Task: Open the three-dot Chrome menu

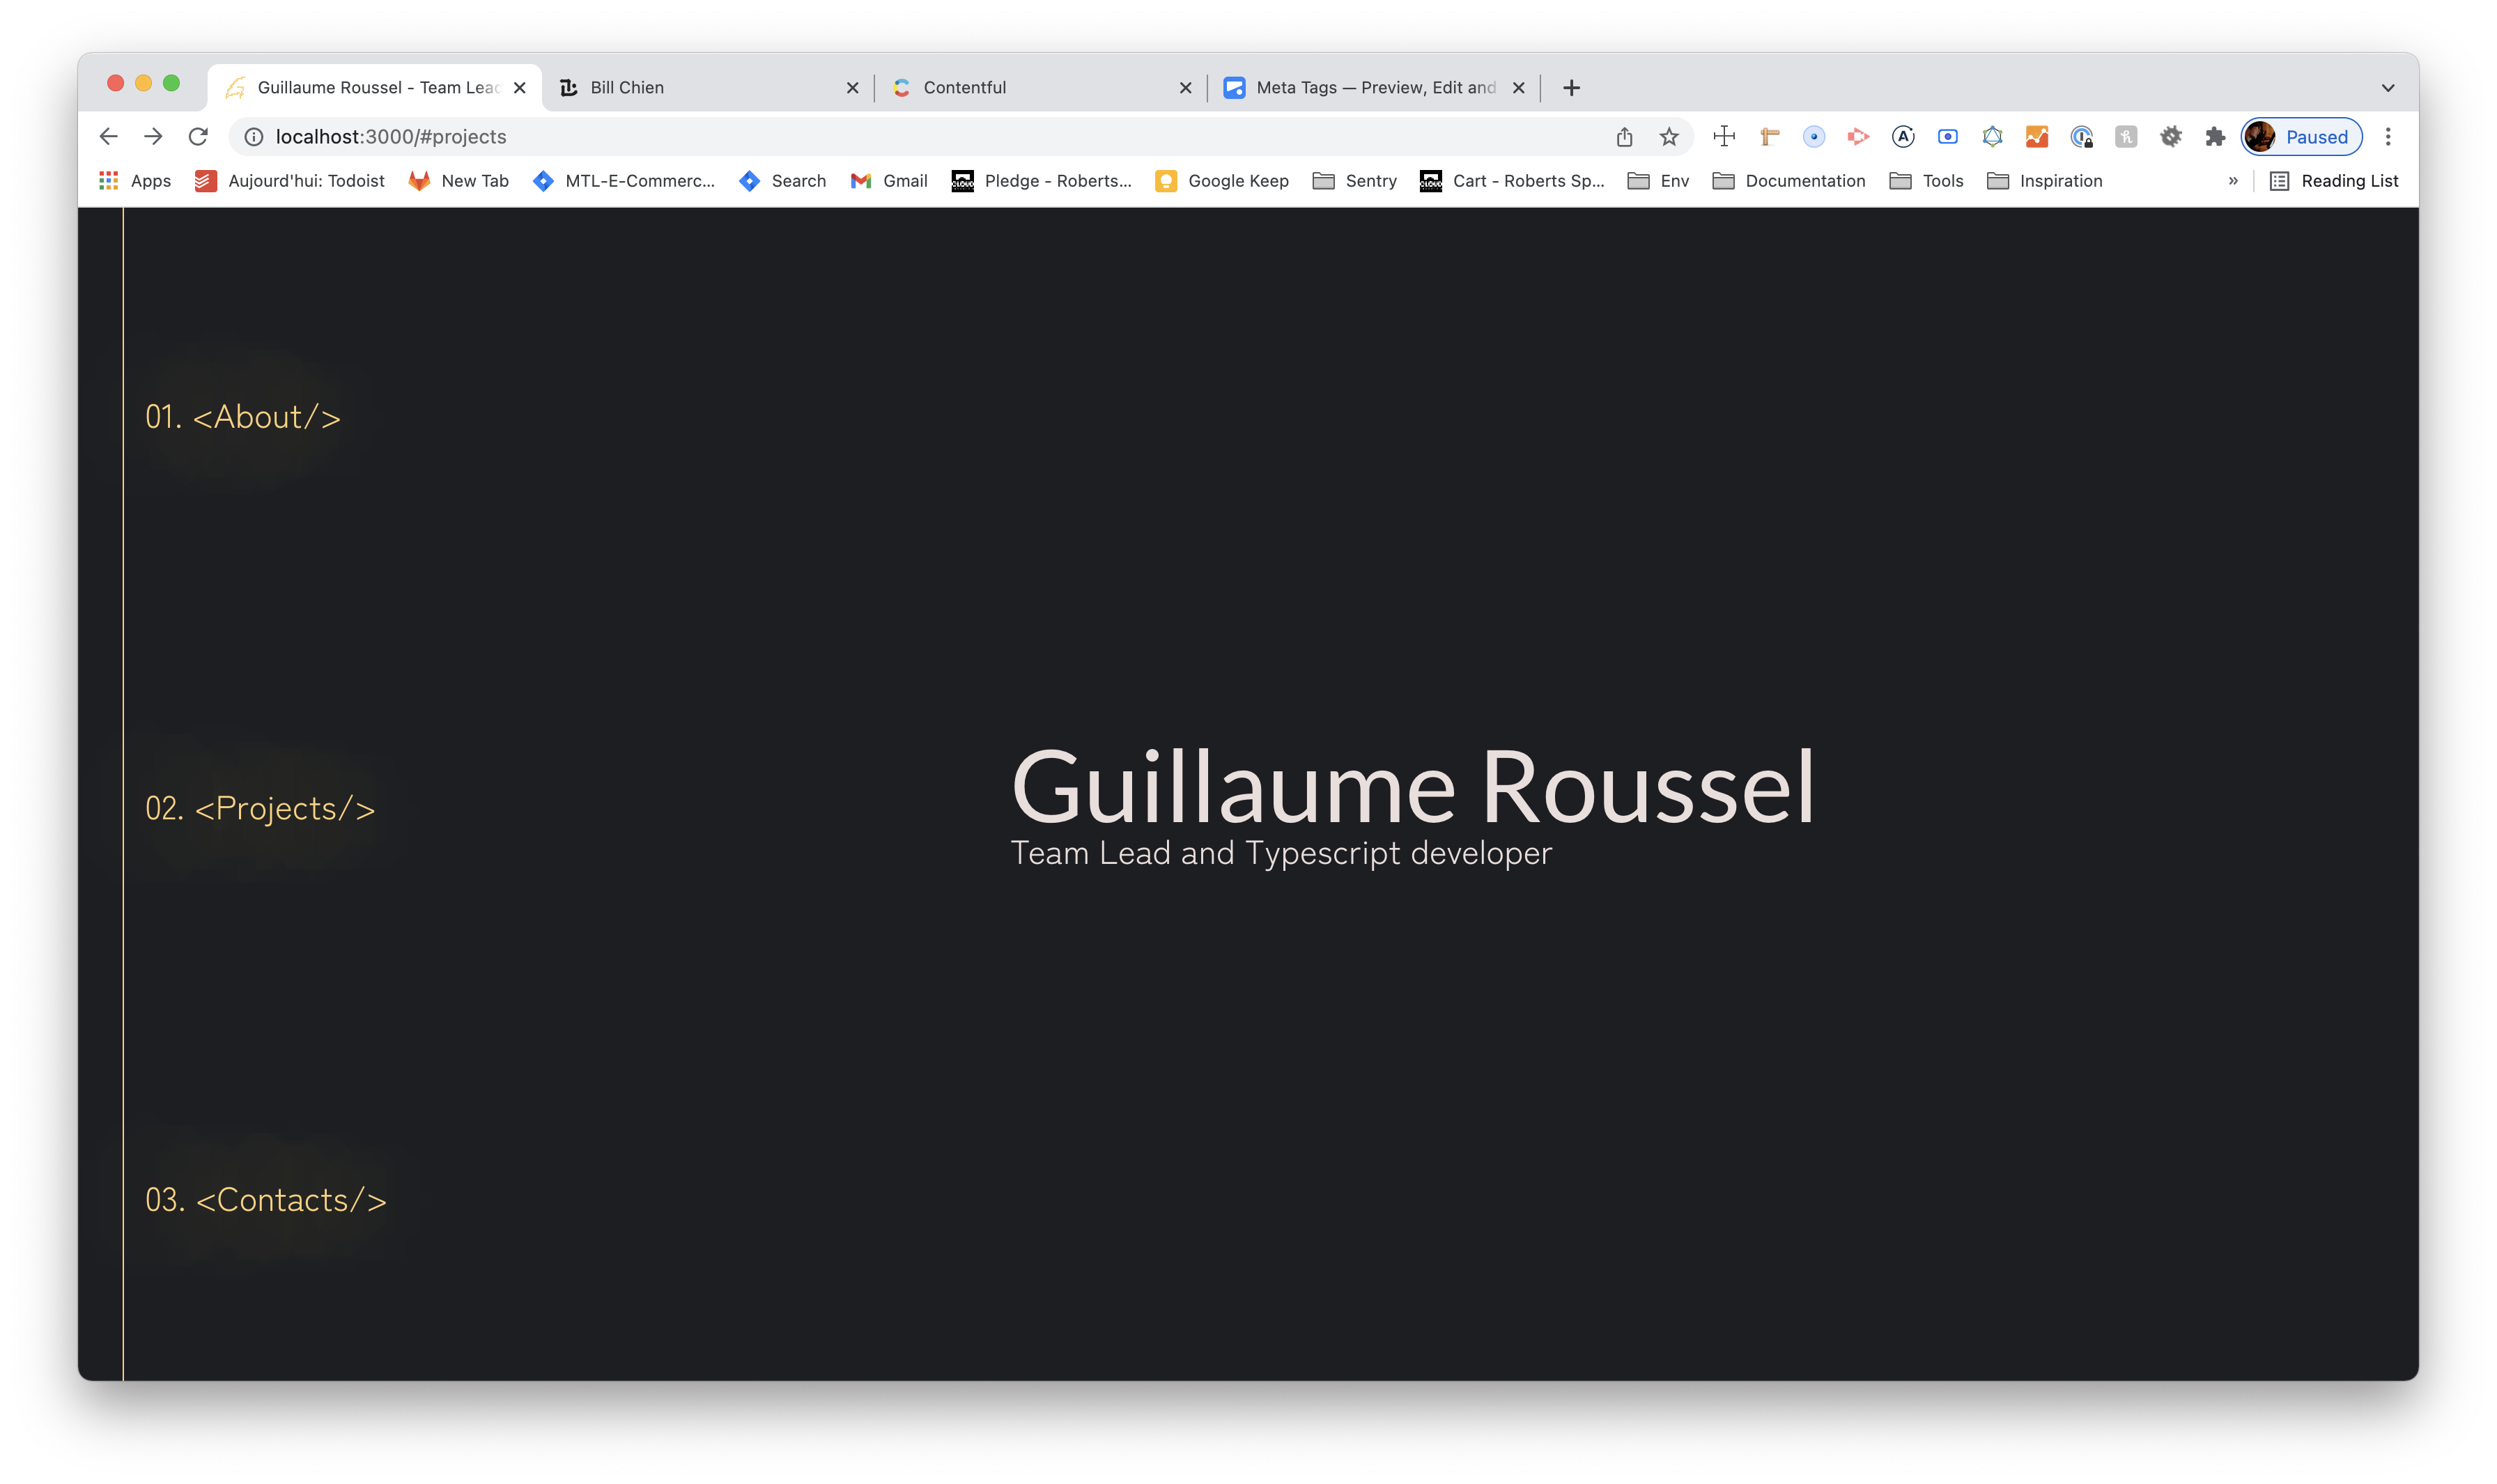Action: [2388, 136]
